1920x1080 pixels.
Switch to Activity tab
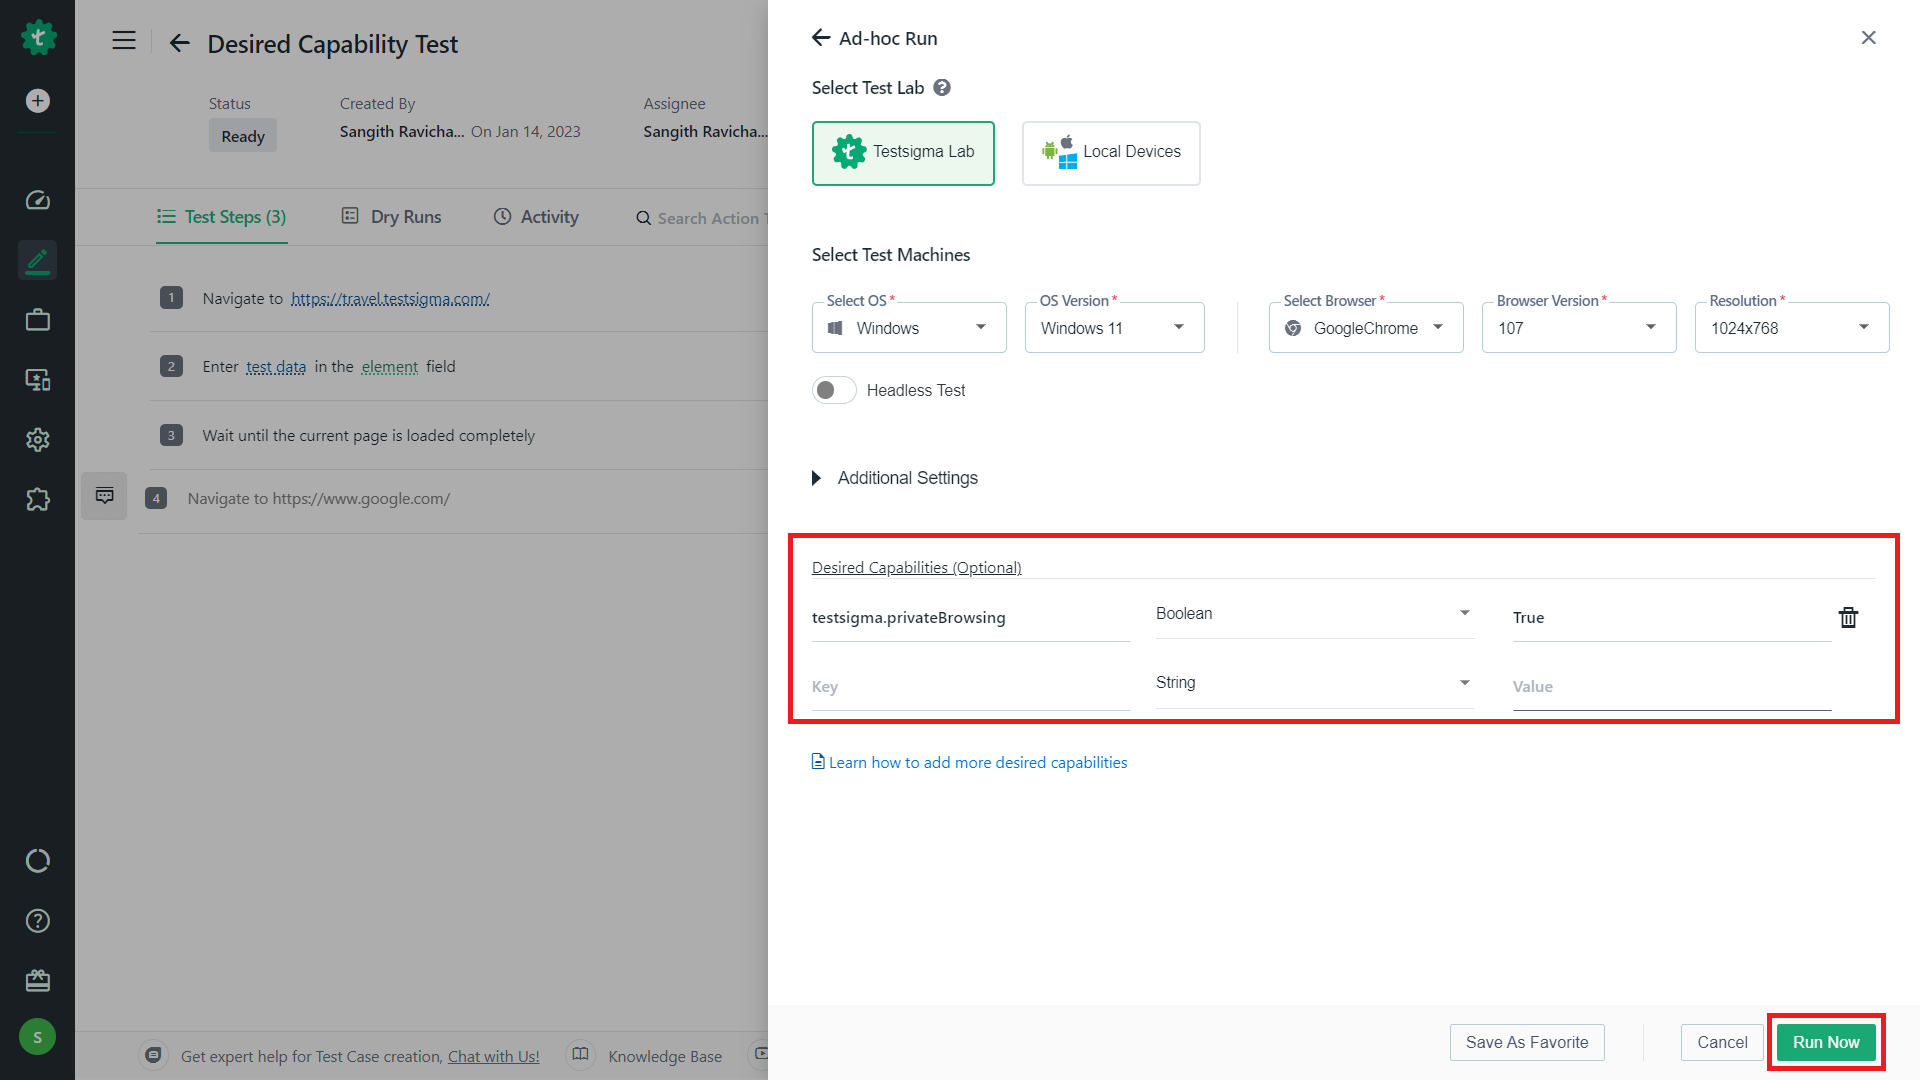[536, 217]
